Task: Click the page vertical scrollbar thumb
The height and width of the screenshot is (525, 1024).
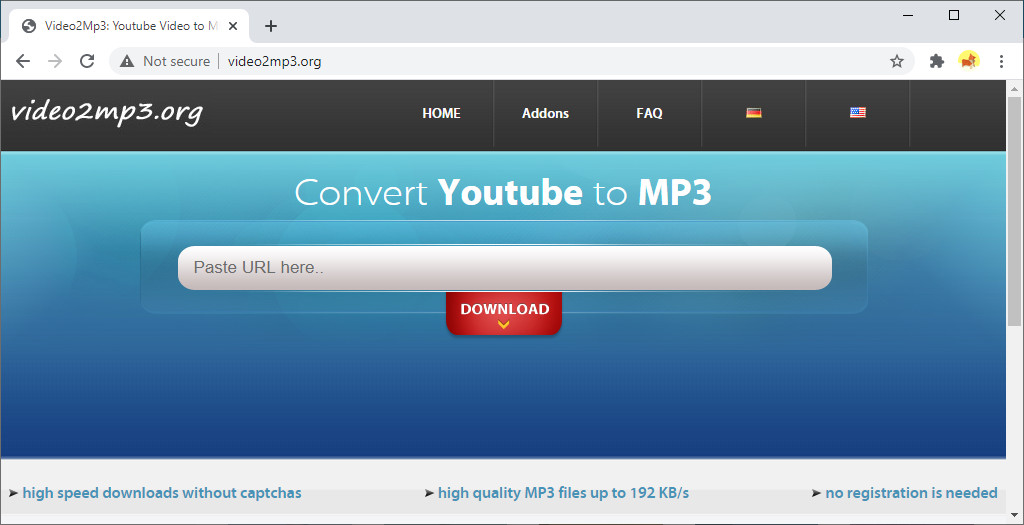Action: [x=1014, y=210]
